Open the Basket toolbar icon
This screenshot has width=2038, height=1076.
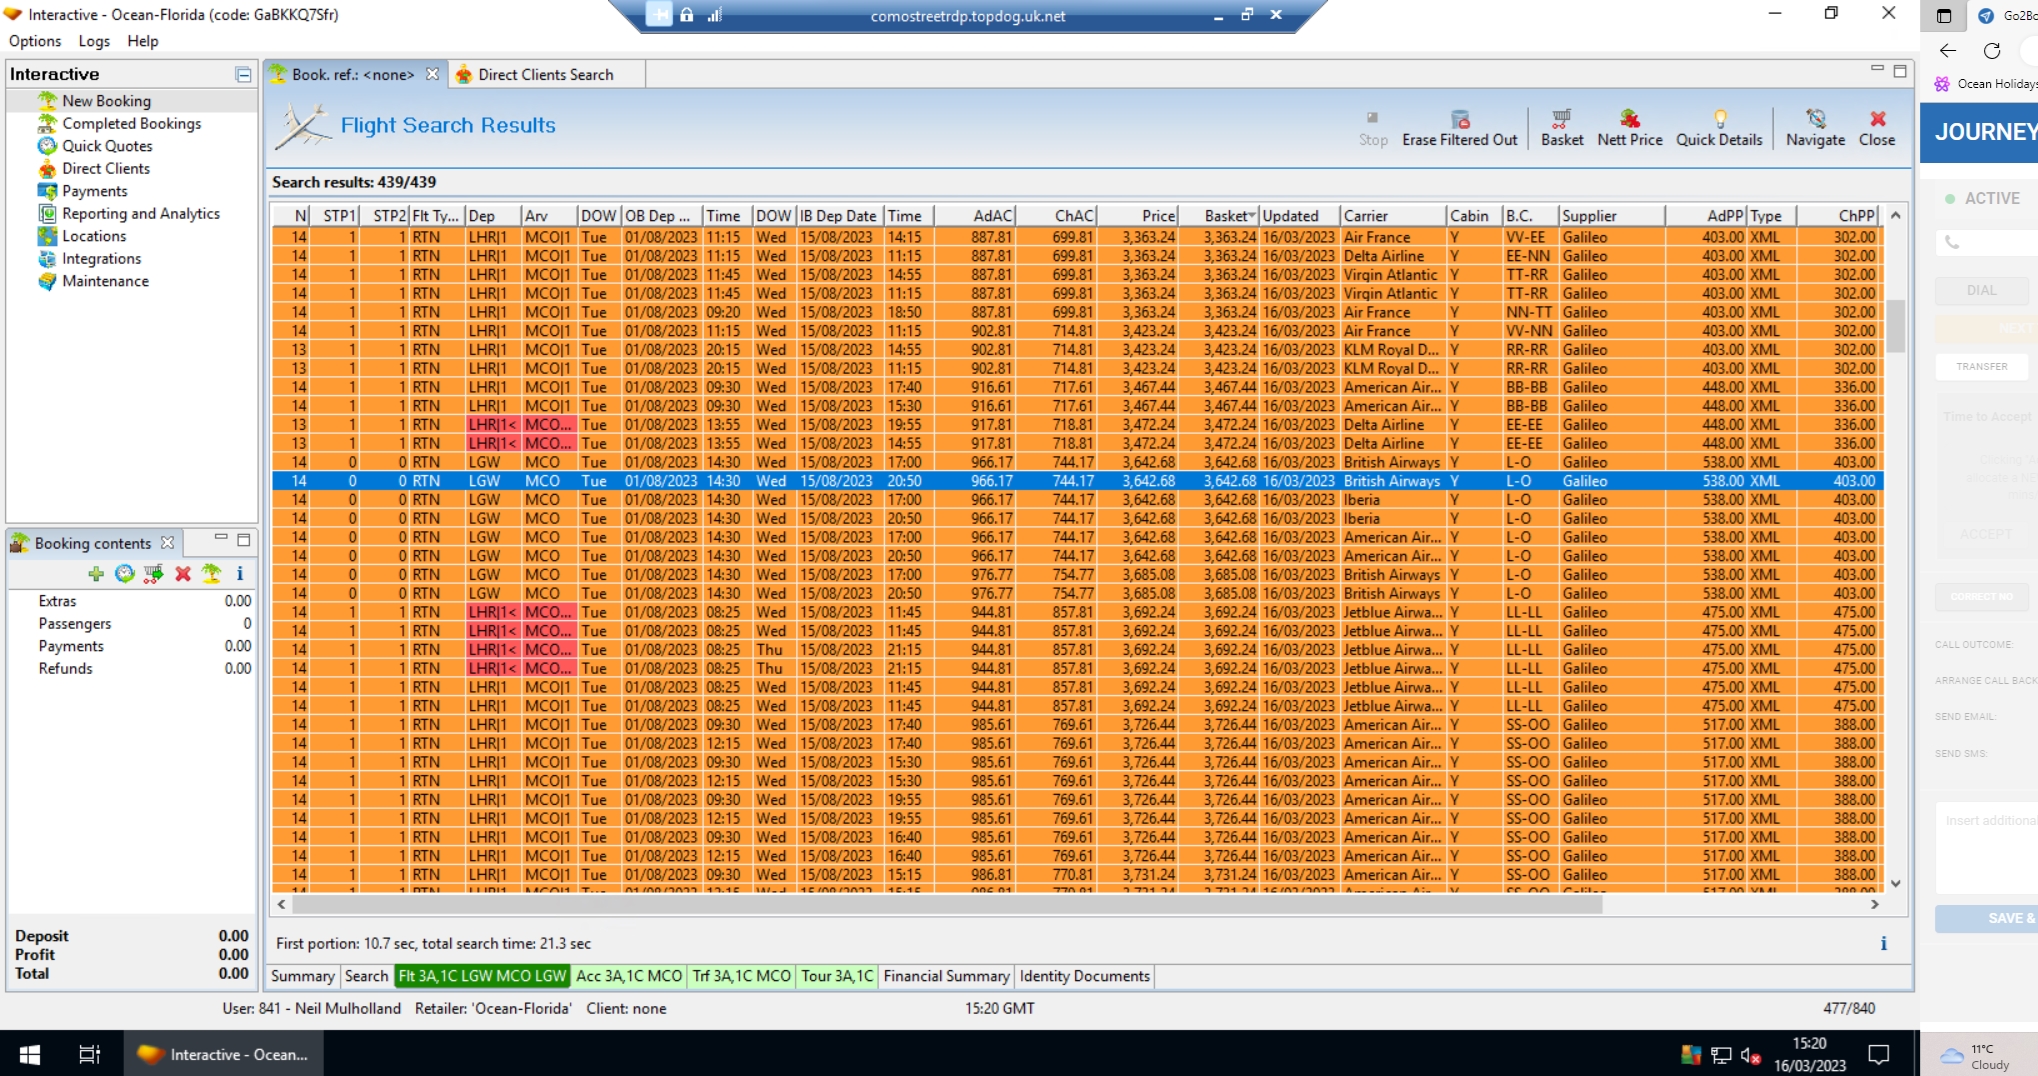click(x=1561, y=127)
